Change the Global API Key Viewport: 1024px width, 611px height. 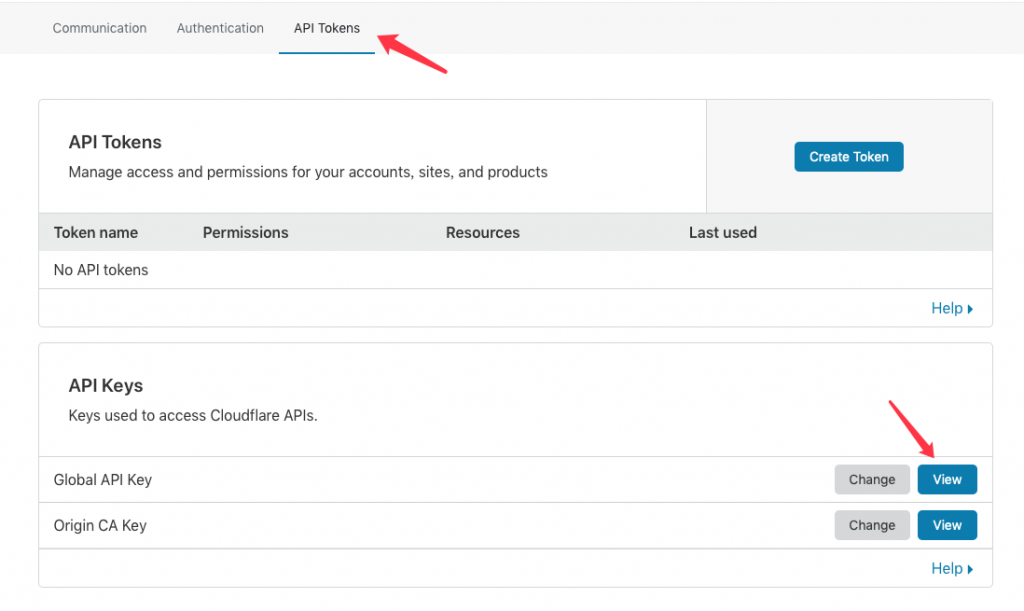(x=871, y=480)
